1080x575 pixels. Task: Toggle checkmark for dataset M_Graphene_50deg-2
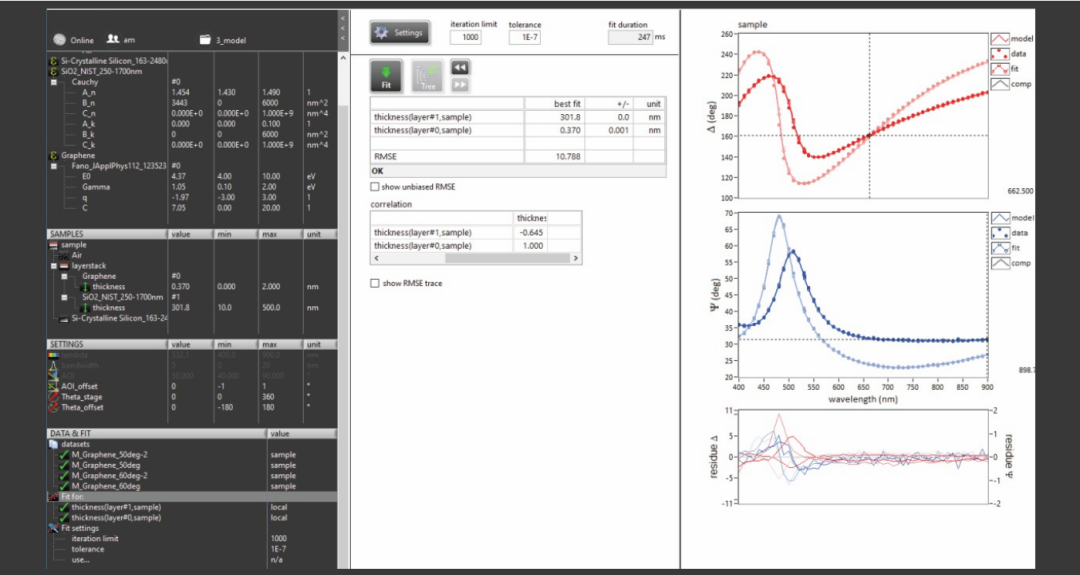coord(64,454)
